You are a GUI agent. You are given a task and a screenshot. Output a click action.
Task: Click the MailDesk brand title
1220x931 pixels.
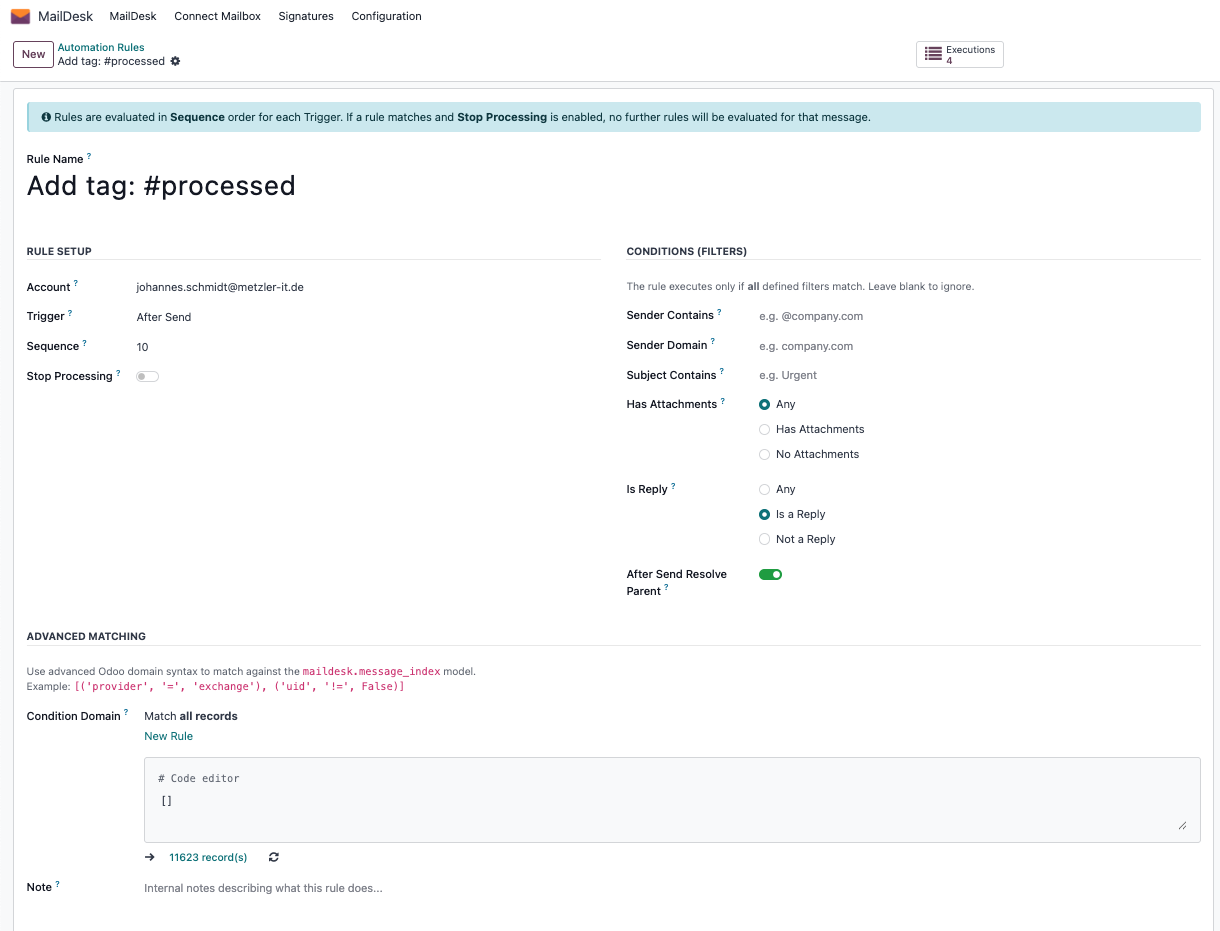tap(65, 16)
